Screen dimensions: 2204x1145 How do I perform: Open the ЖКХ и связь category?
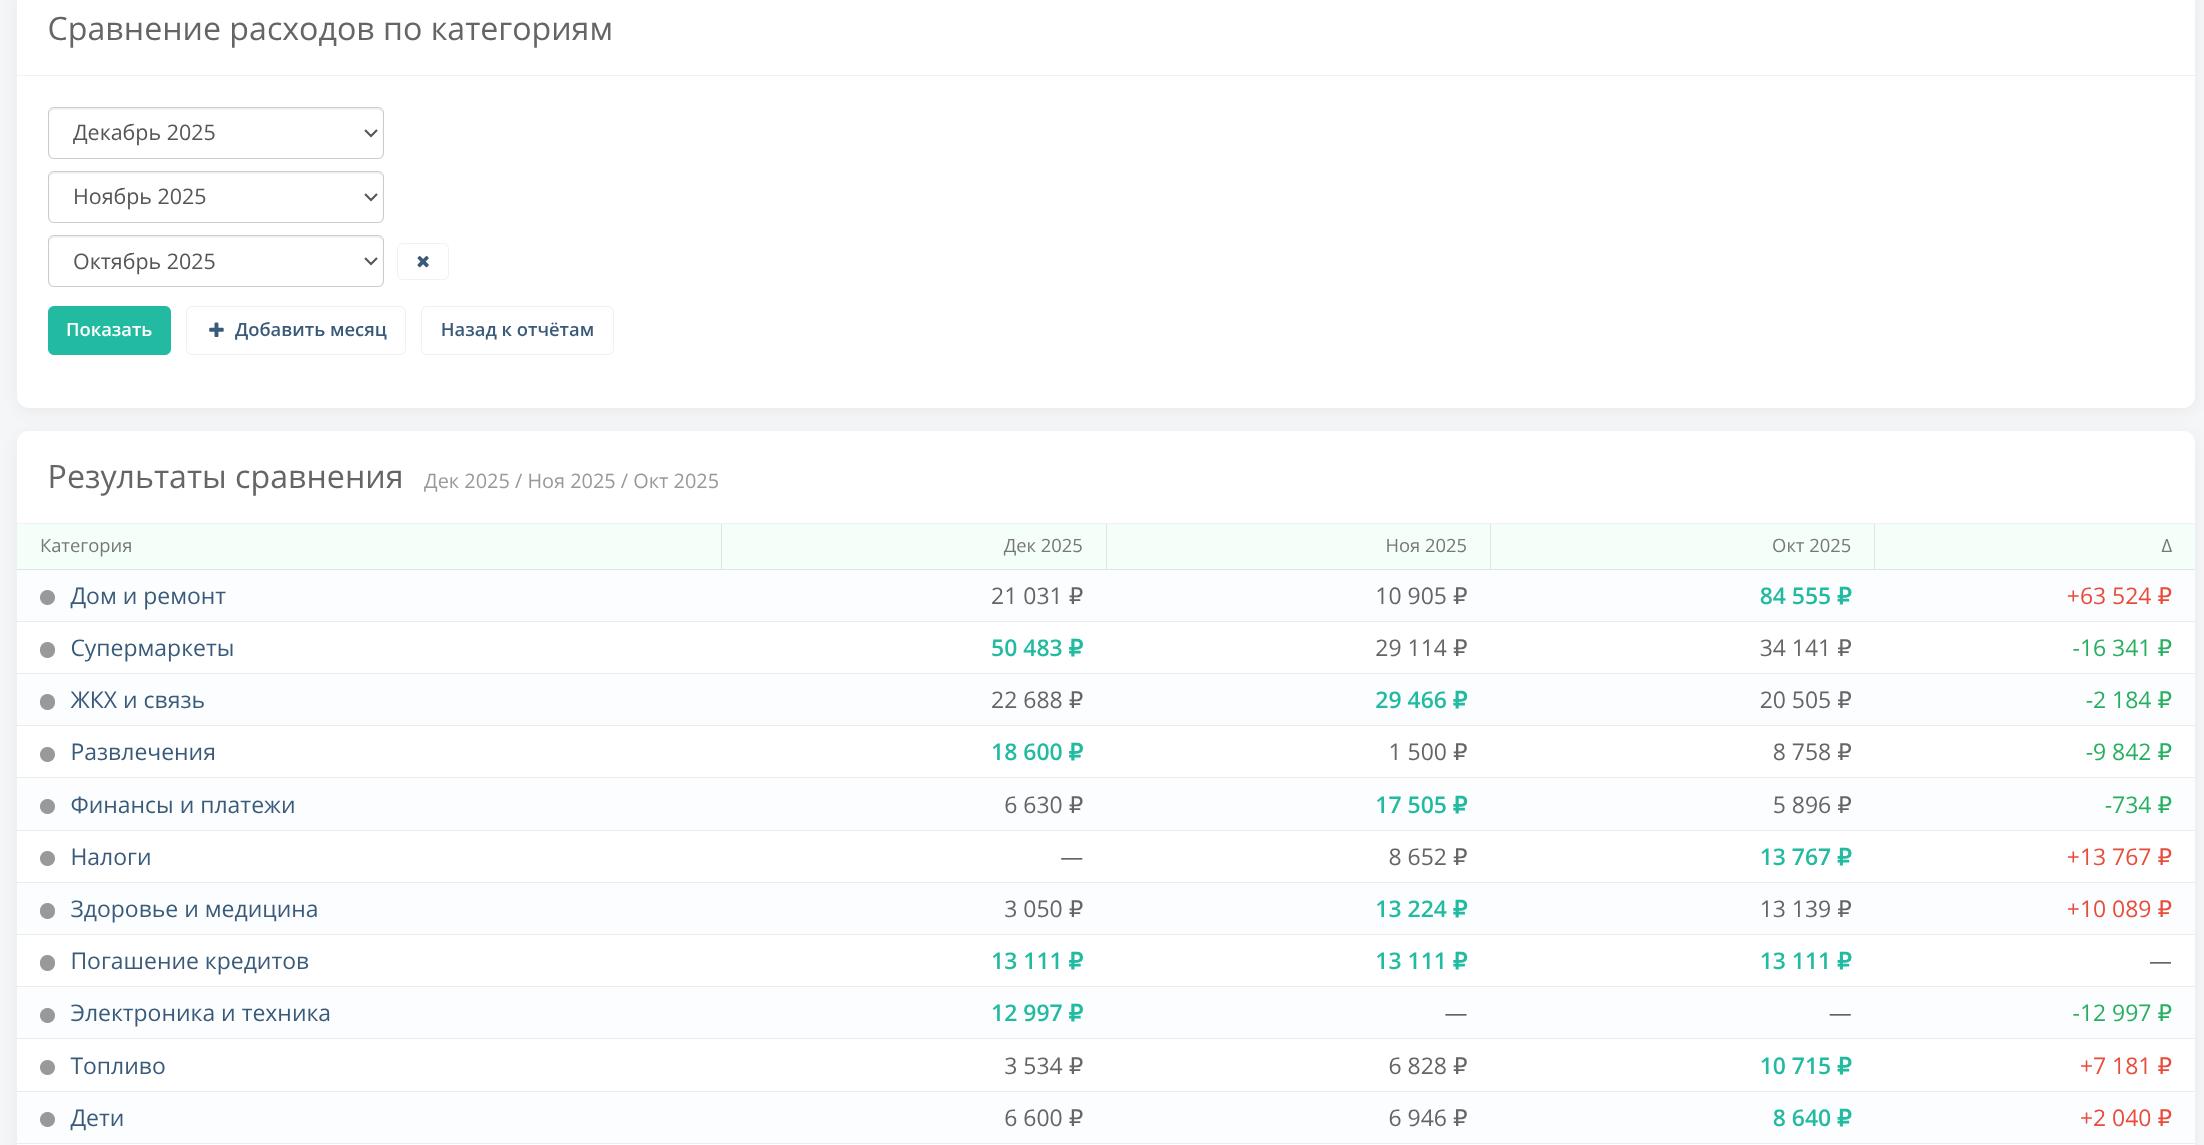coord(137,700)
